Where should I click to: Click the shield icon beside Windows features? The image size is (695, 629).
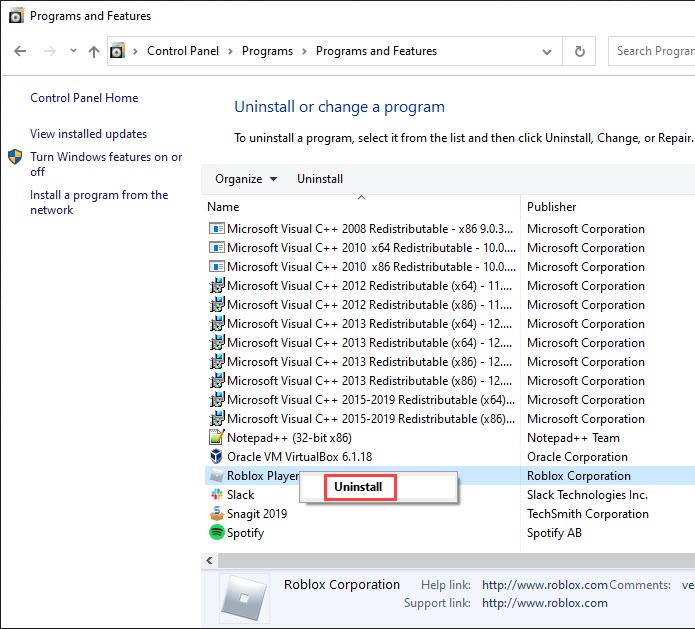coord(15,157)
